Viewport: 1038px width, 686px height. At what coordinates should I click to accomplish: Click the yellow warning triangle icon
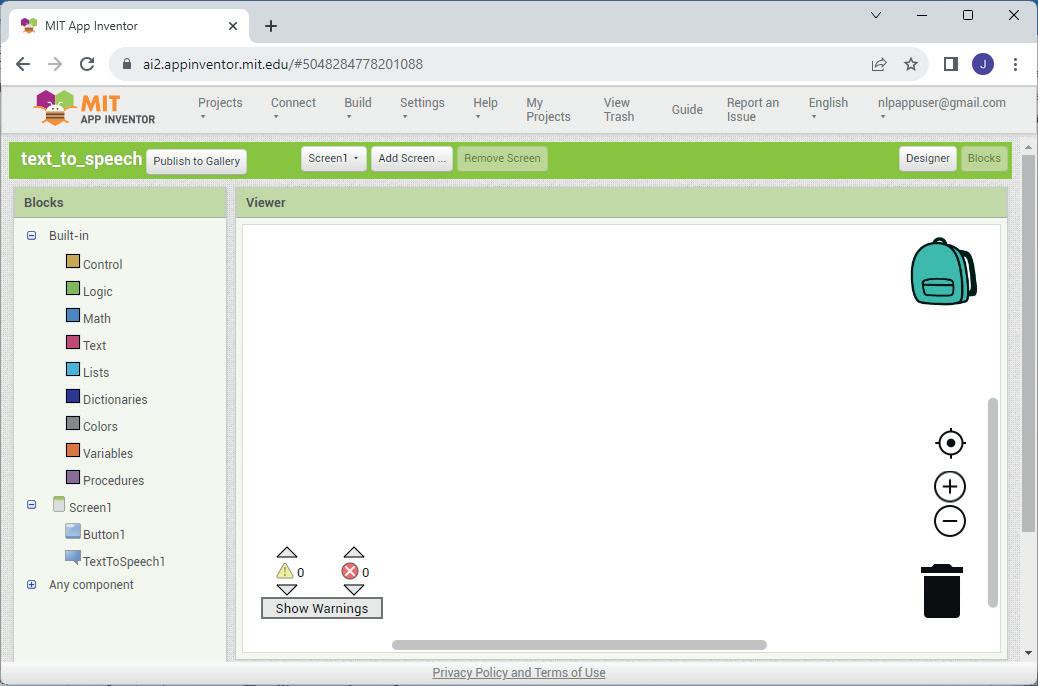(x=285, y=571)
